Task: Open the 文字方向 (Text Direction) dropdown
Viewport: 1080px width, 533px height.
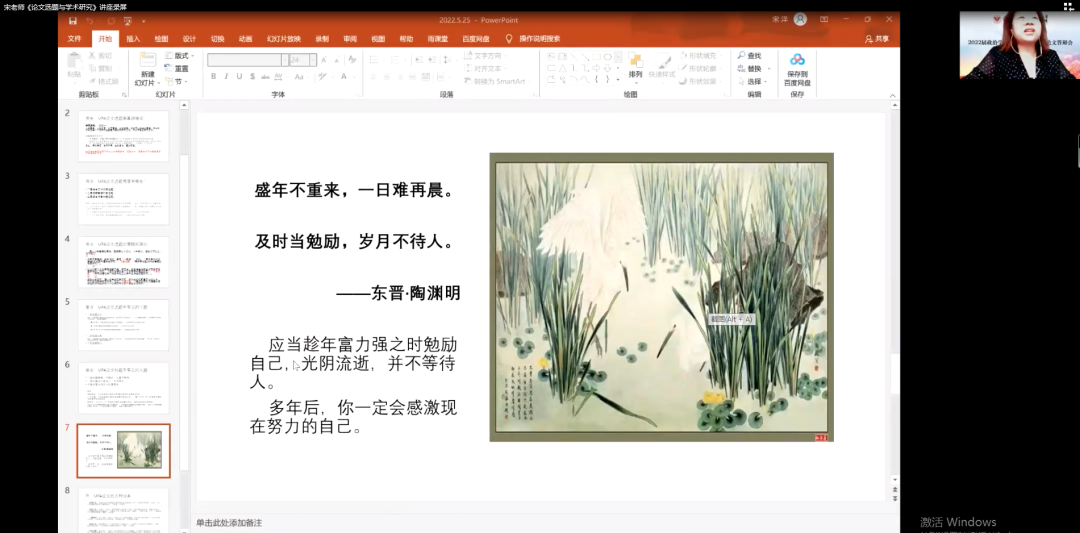Action: [x=485, y=56]
